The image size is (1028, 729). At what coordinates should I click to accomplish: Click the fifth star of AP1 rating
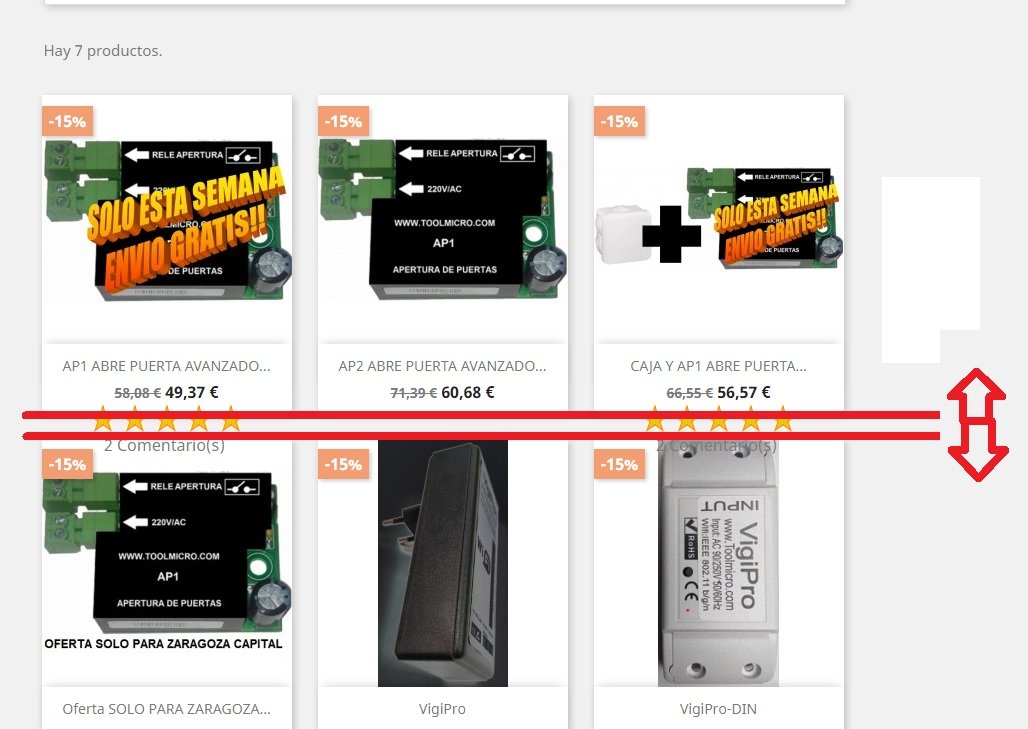point(231,419)
